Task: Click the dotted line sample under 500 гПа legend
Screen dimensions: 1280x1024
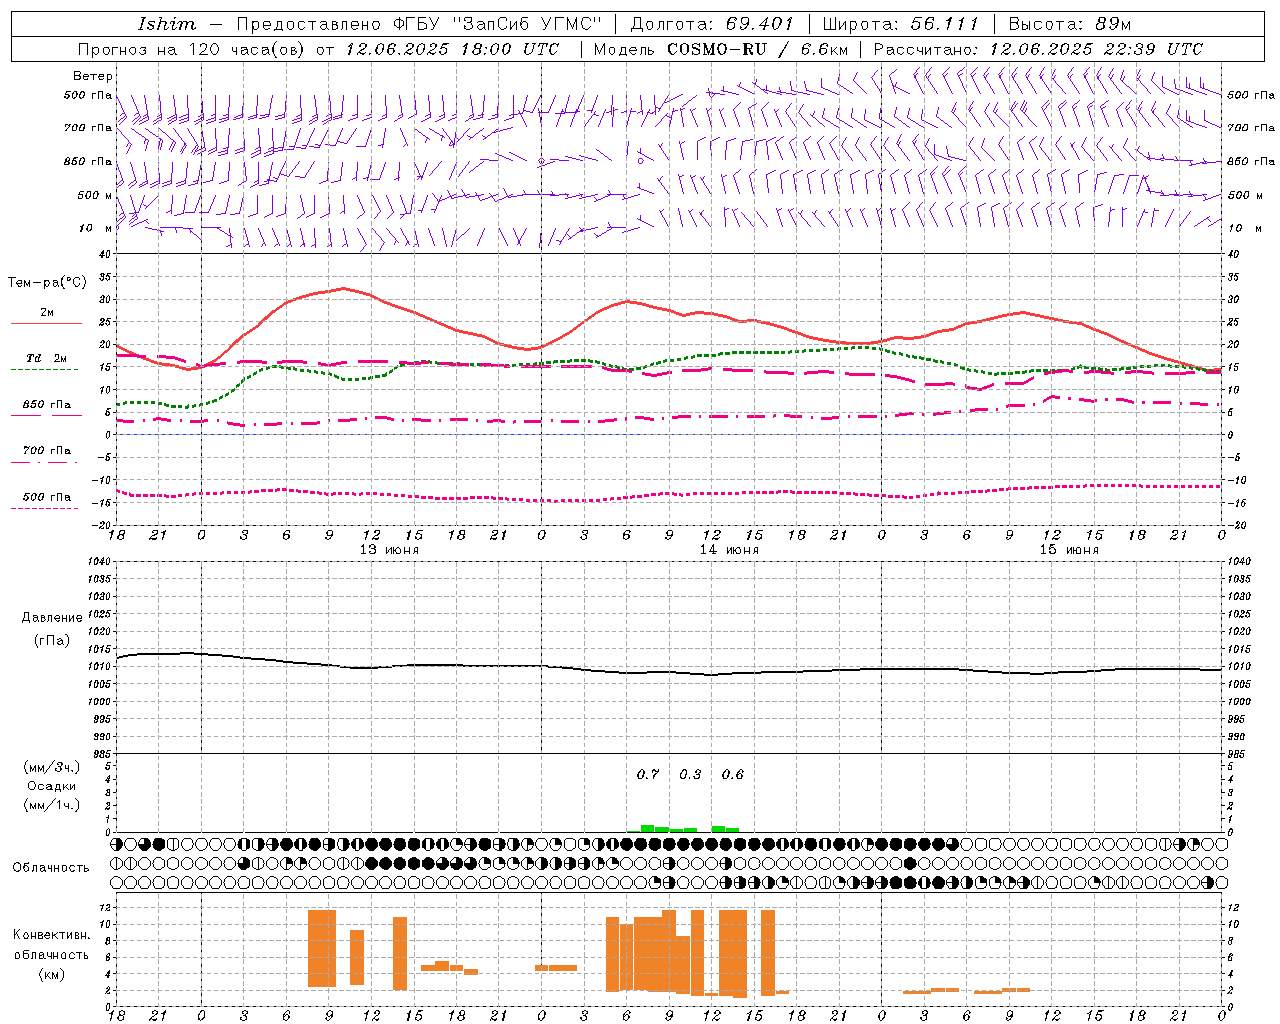Action: [x=44, y=508]
